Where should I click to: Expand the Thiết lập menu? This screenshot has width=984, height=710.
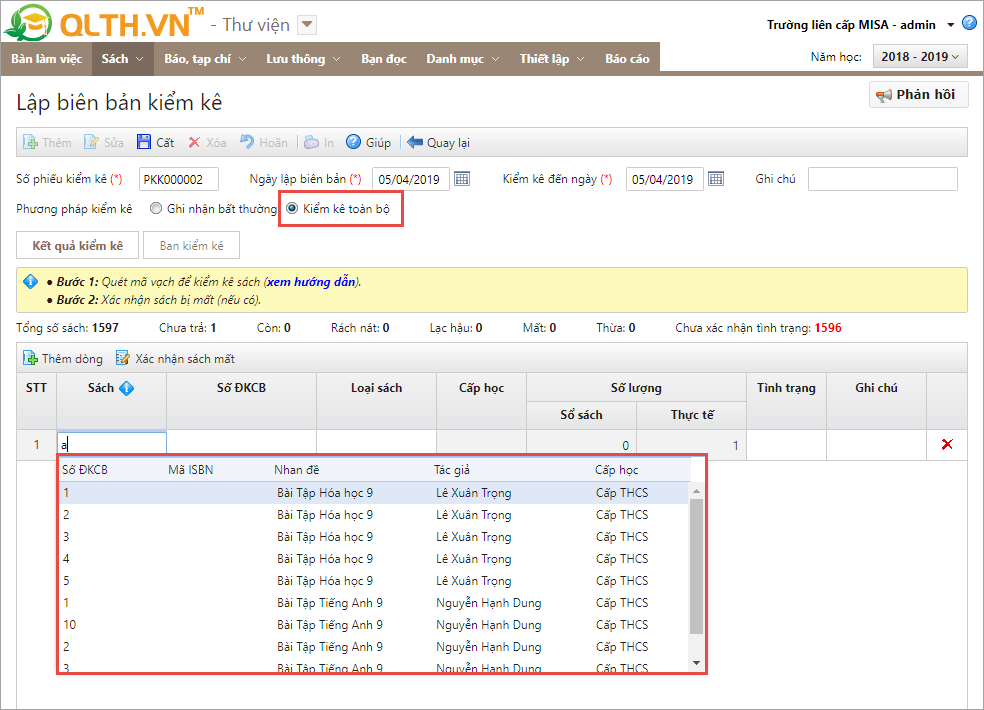point(552,59)
